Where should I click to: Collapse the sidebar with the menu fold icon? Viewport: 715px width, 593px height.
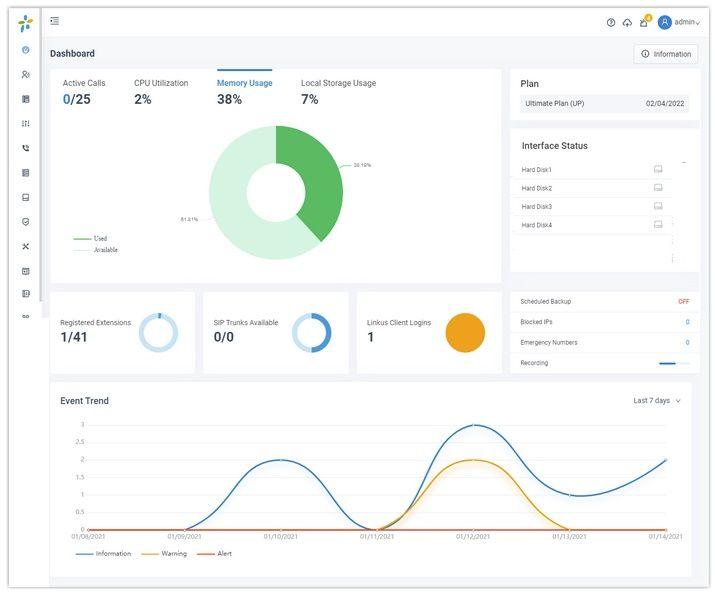coord(54,21)
